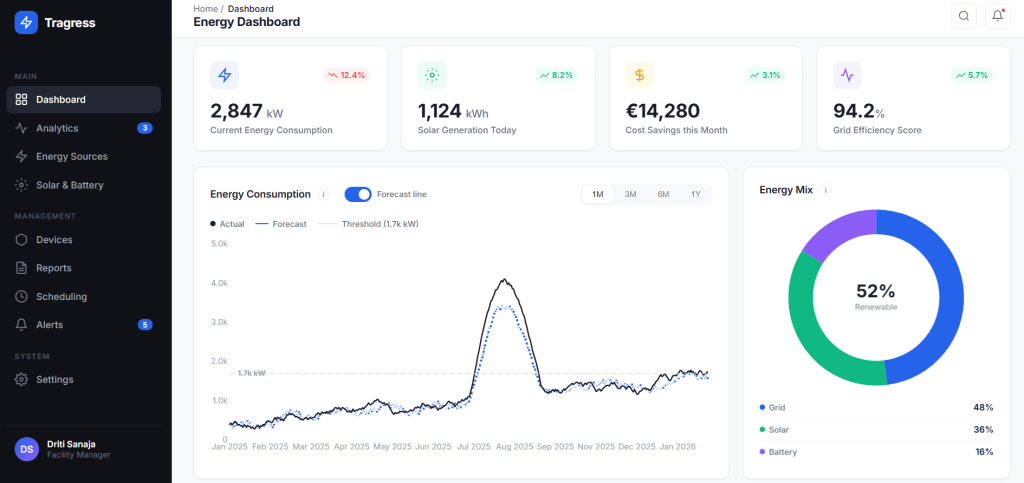Click the grid efficiency pulse icon
This screenshot has height=483, width=1024.
point(847,75)
